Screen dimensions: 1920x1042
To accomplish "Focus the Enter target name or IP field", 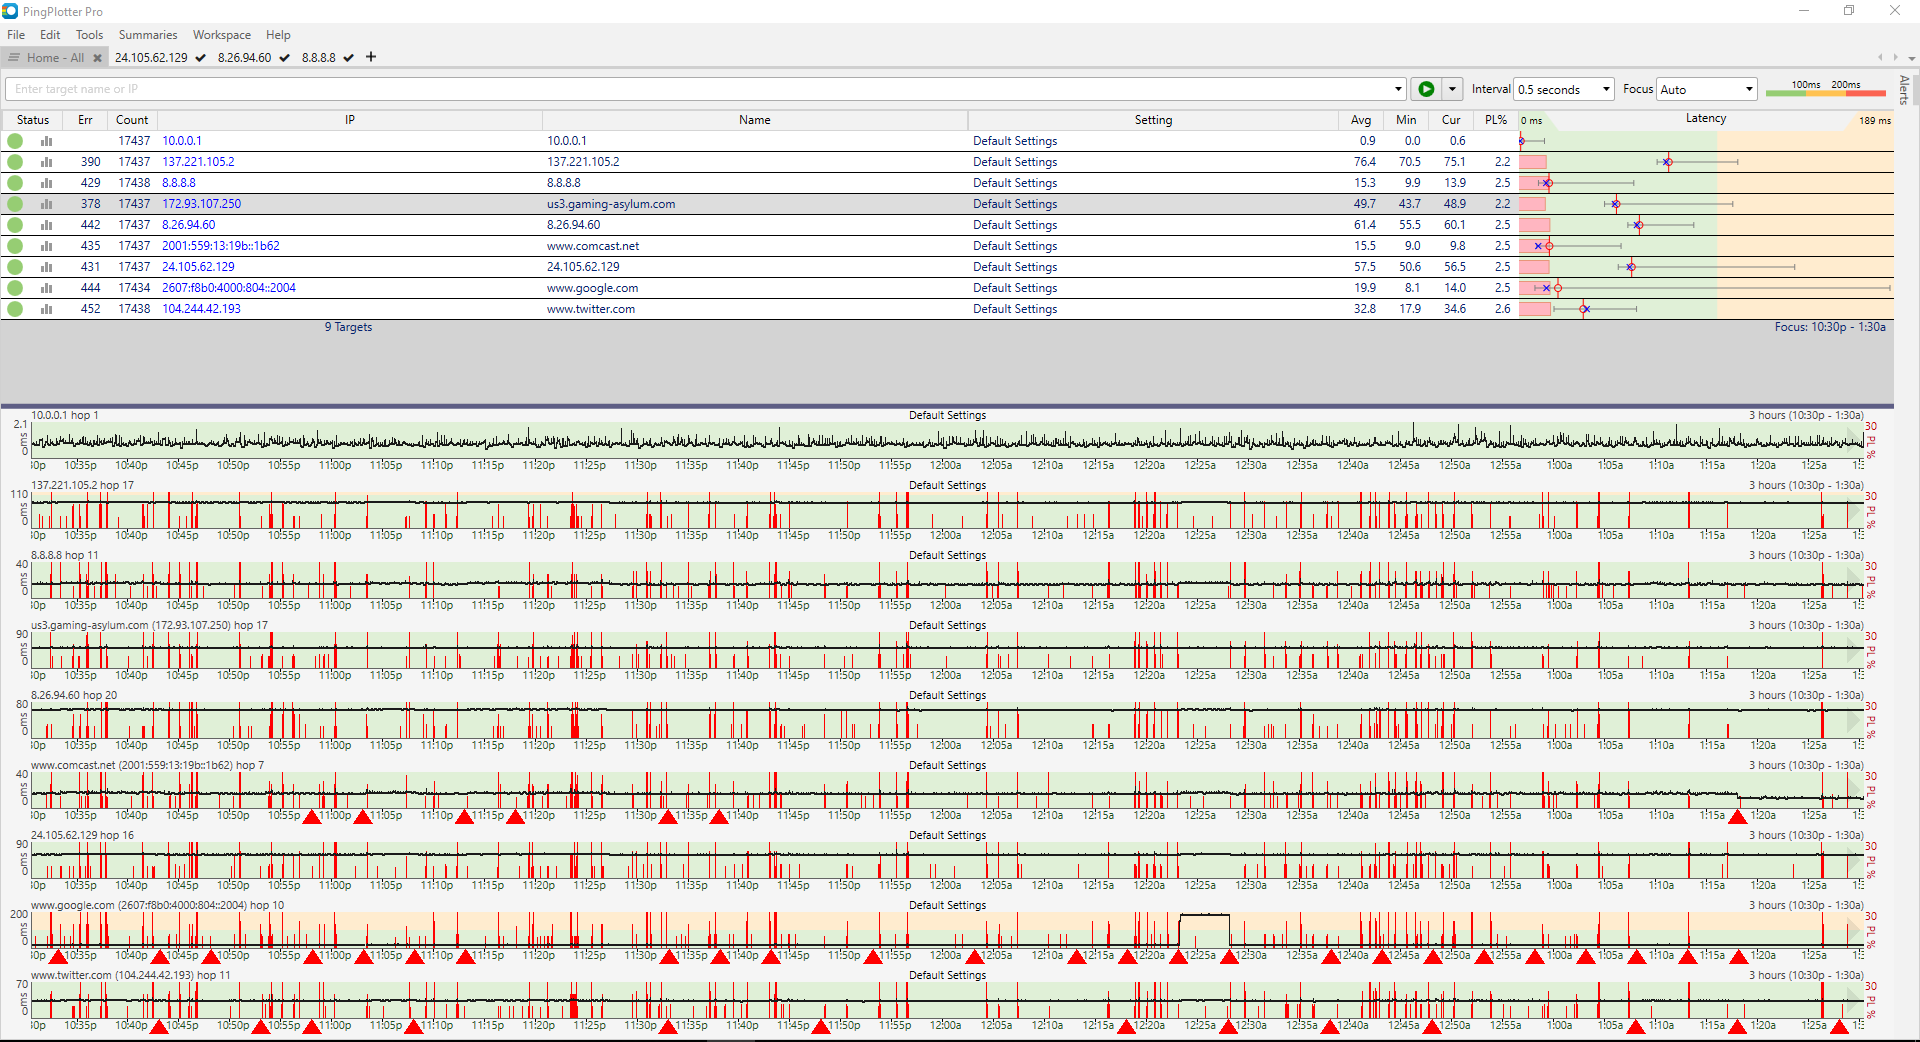I will pos(700,89).
